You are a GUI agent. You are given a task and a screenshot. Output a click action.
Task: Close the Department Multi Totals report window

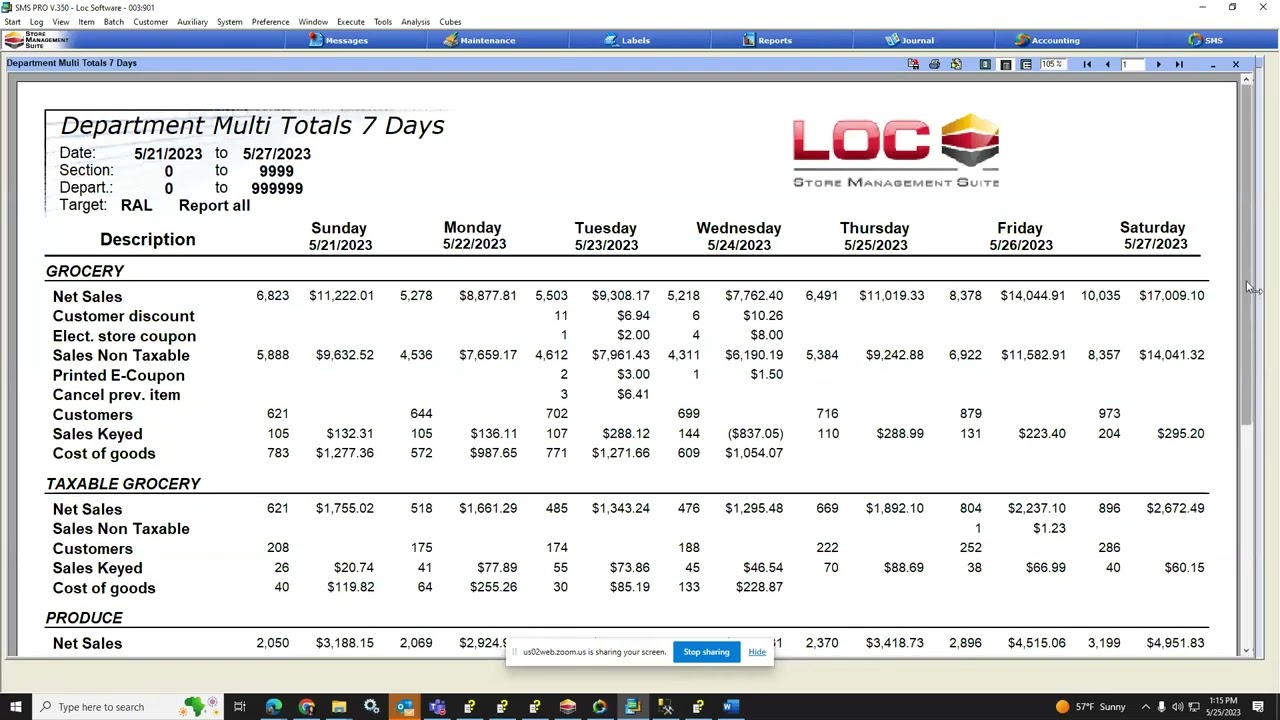(x=1235, y=64)
